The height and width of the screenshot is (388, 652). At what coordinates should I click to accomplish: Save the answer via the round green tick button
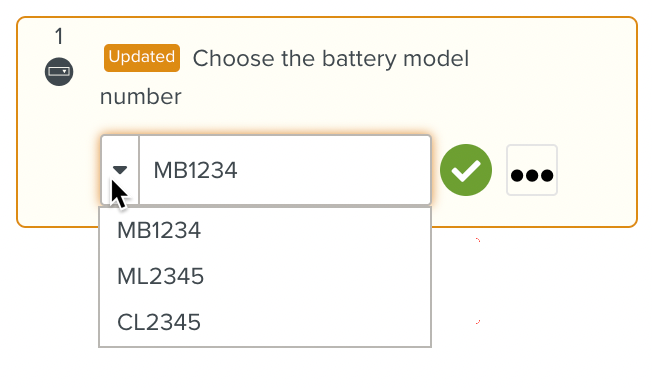(x=466, y=170)
